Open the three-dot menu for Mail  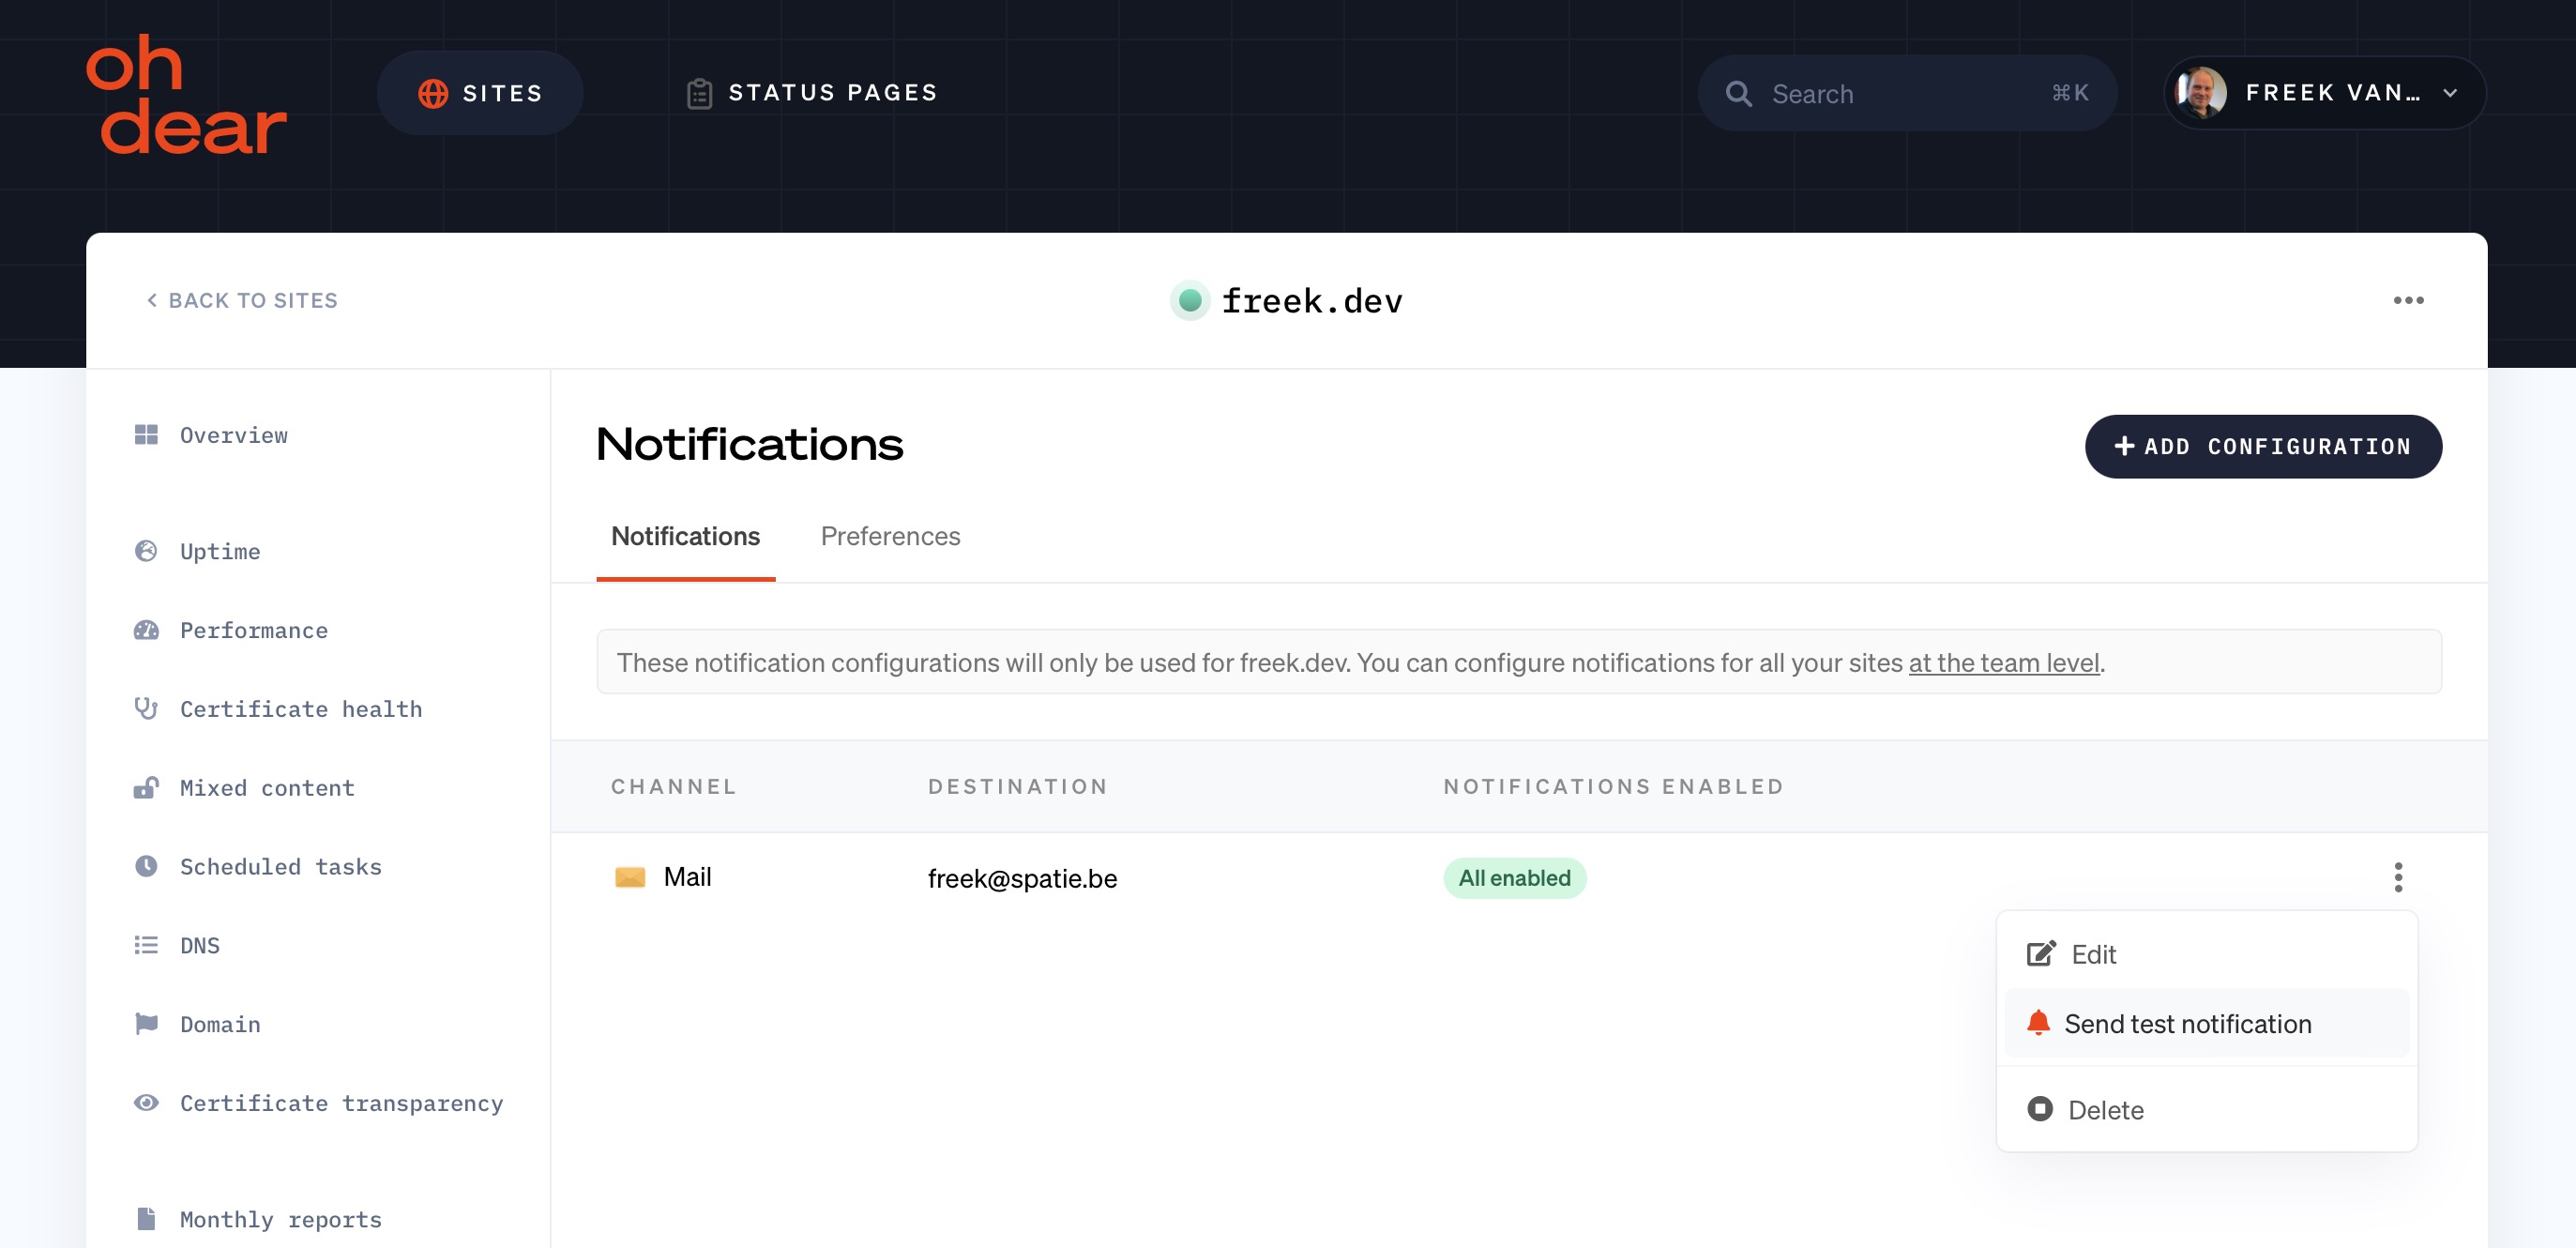click(x=2395, y=876)
